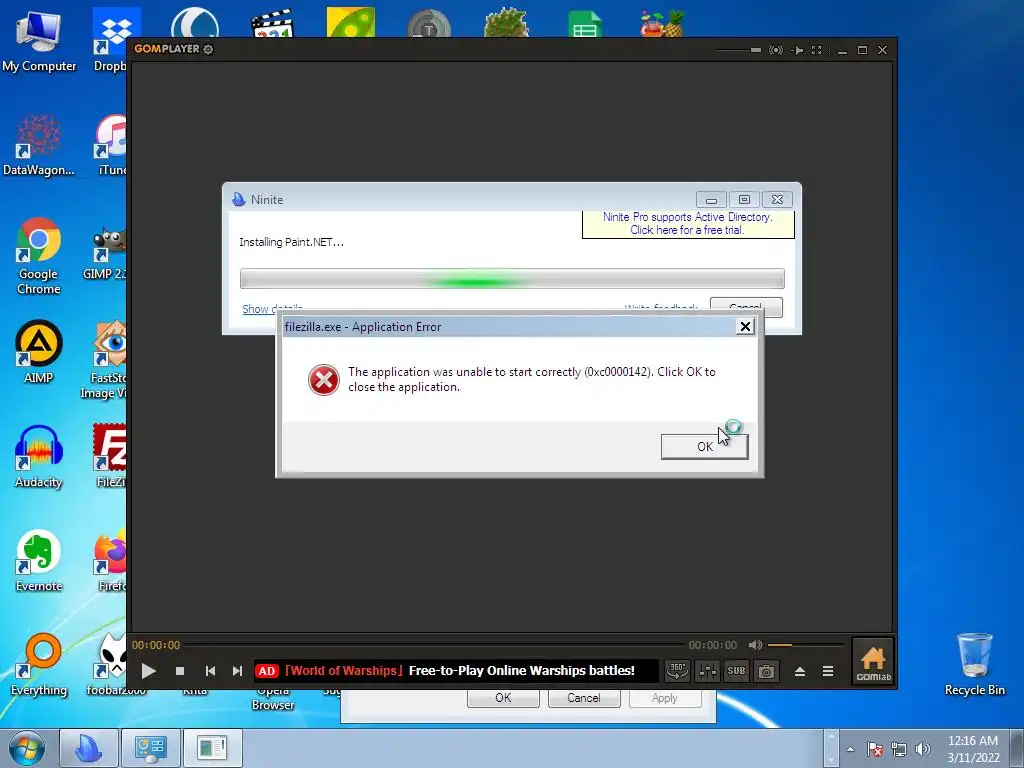Toggle always-on-top pin icon in GOM Player
This screenshot has height=768, width=1024.
(797, 50)
